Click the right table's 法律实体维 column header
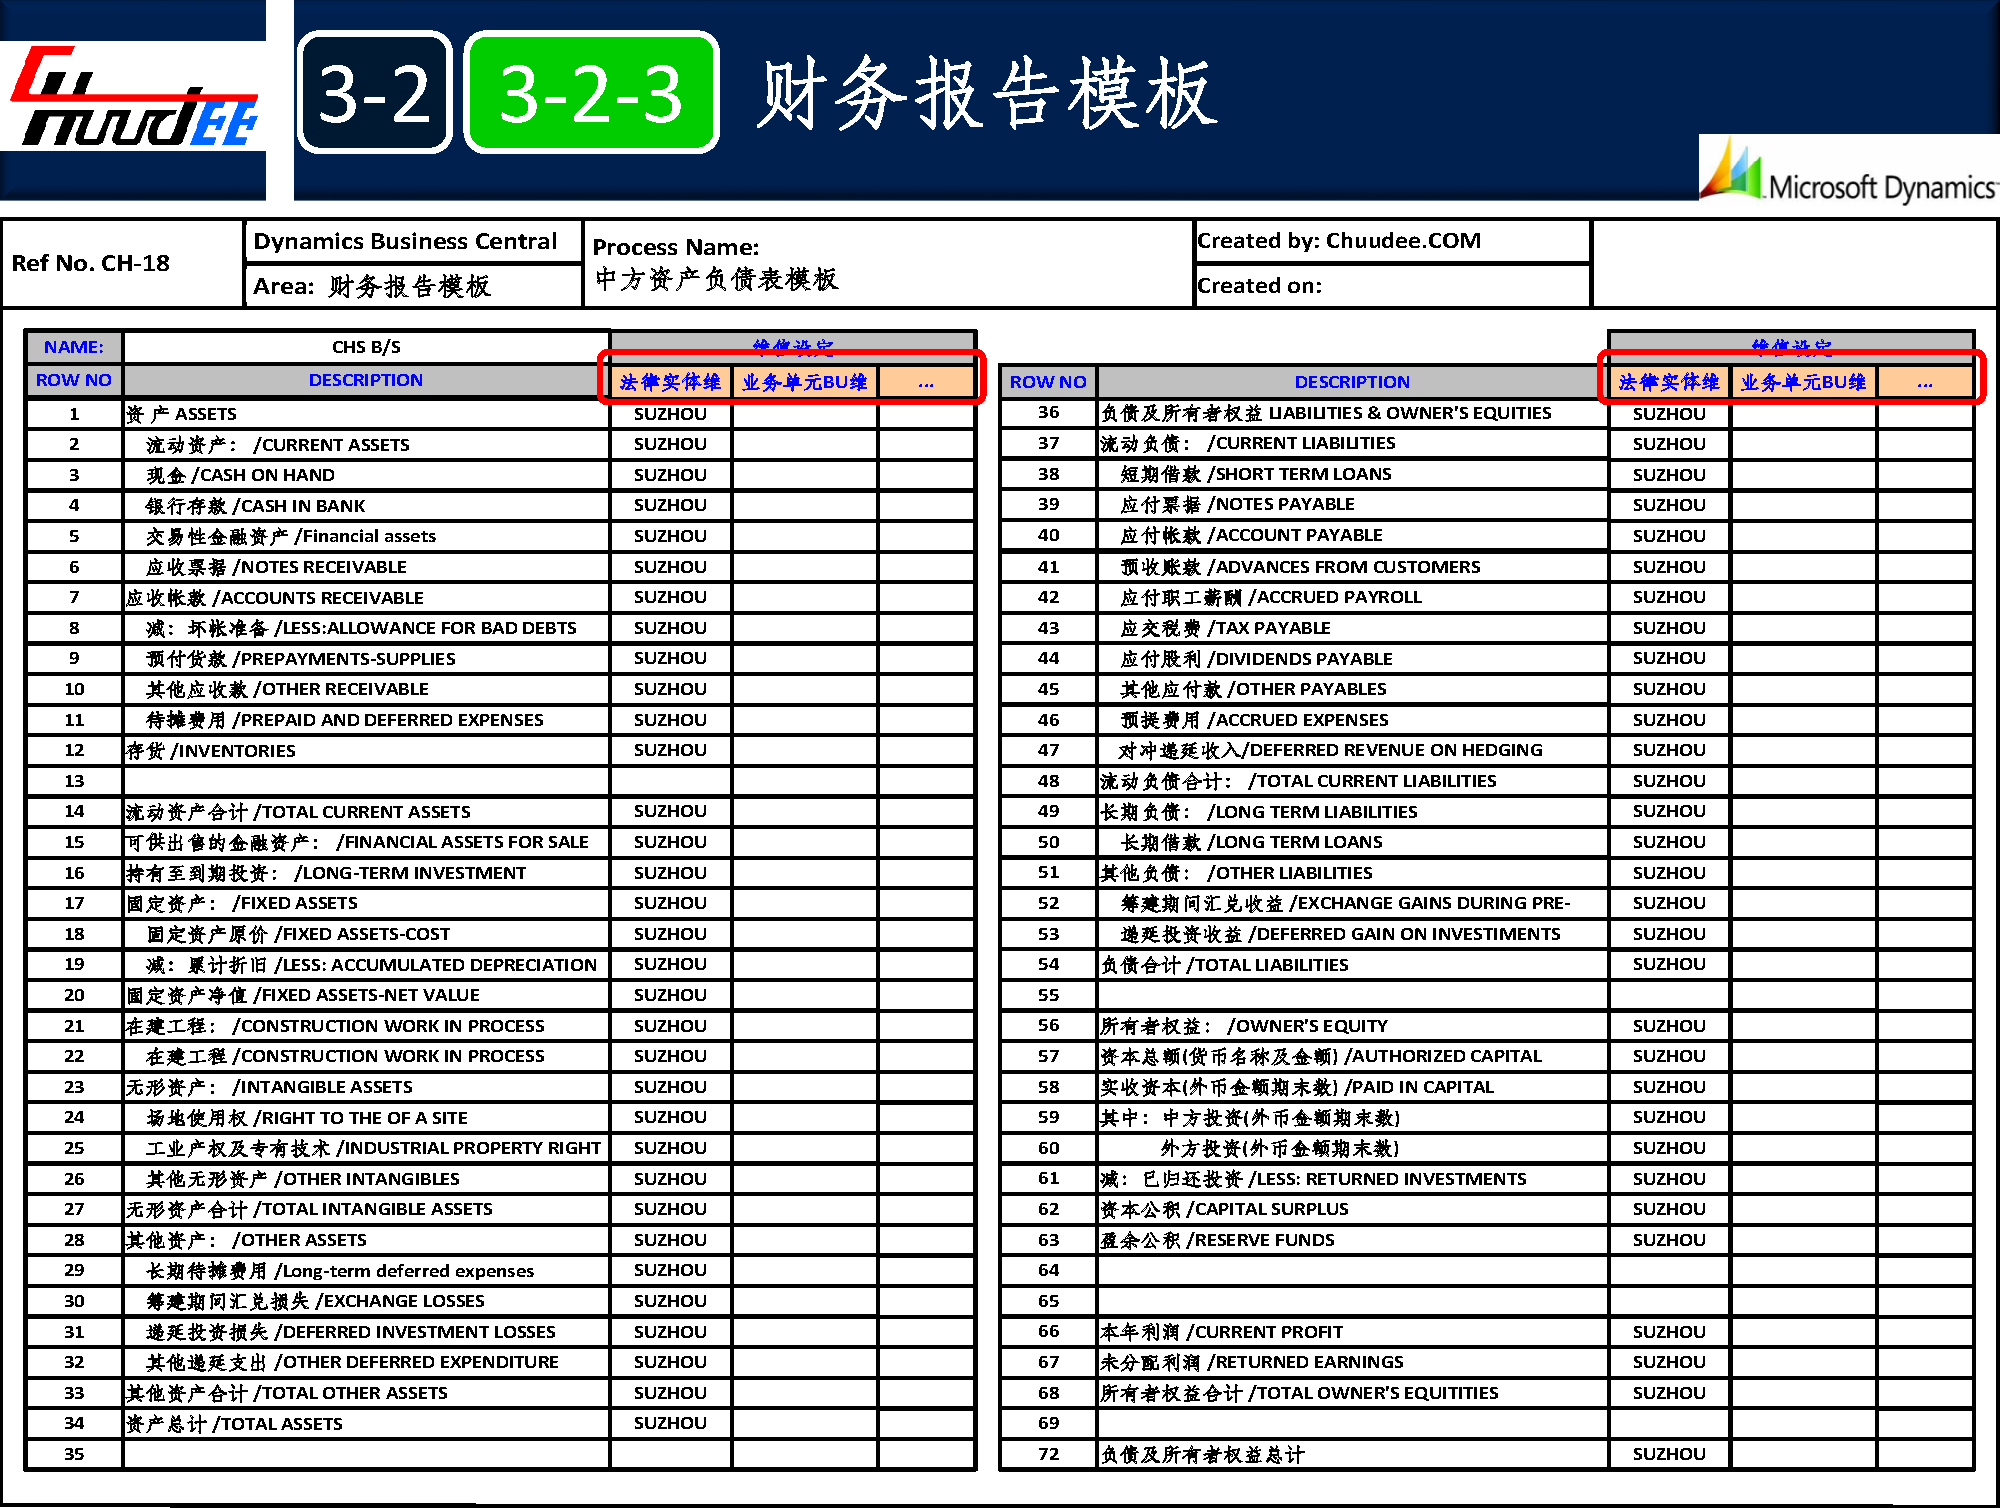This screenshot has height=1508, width=2000. point(1668,382)
